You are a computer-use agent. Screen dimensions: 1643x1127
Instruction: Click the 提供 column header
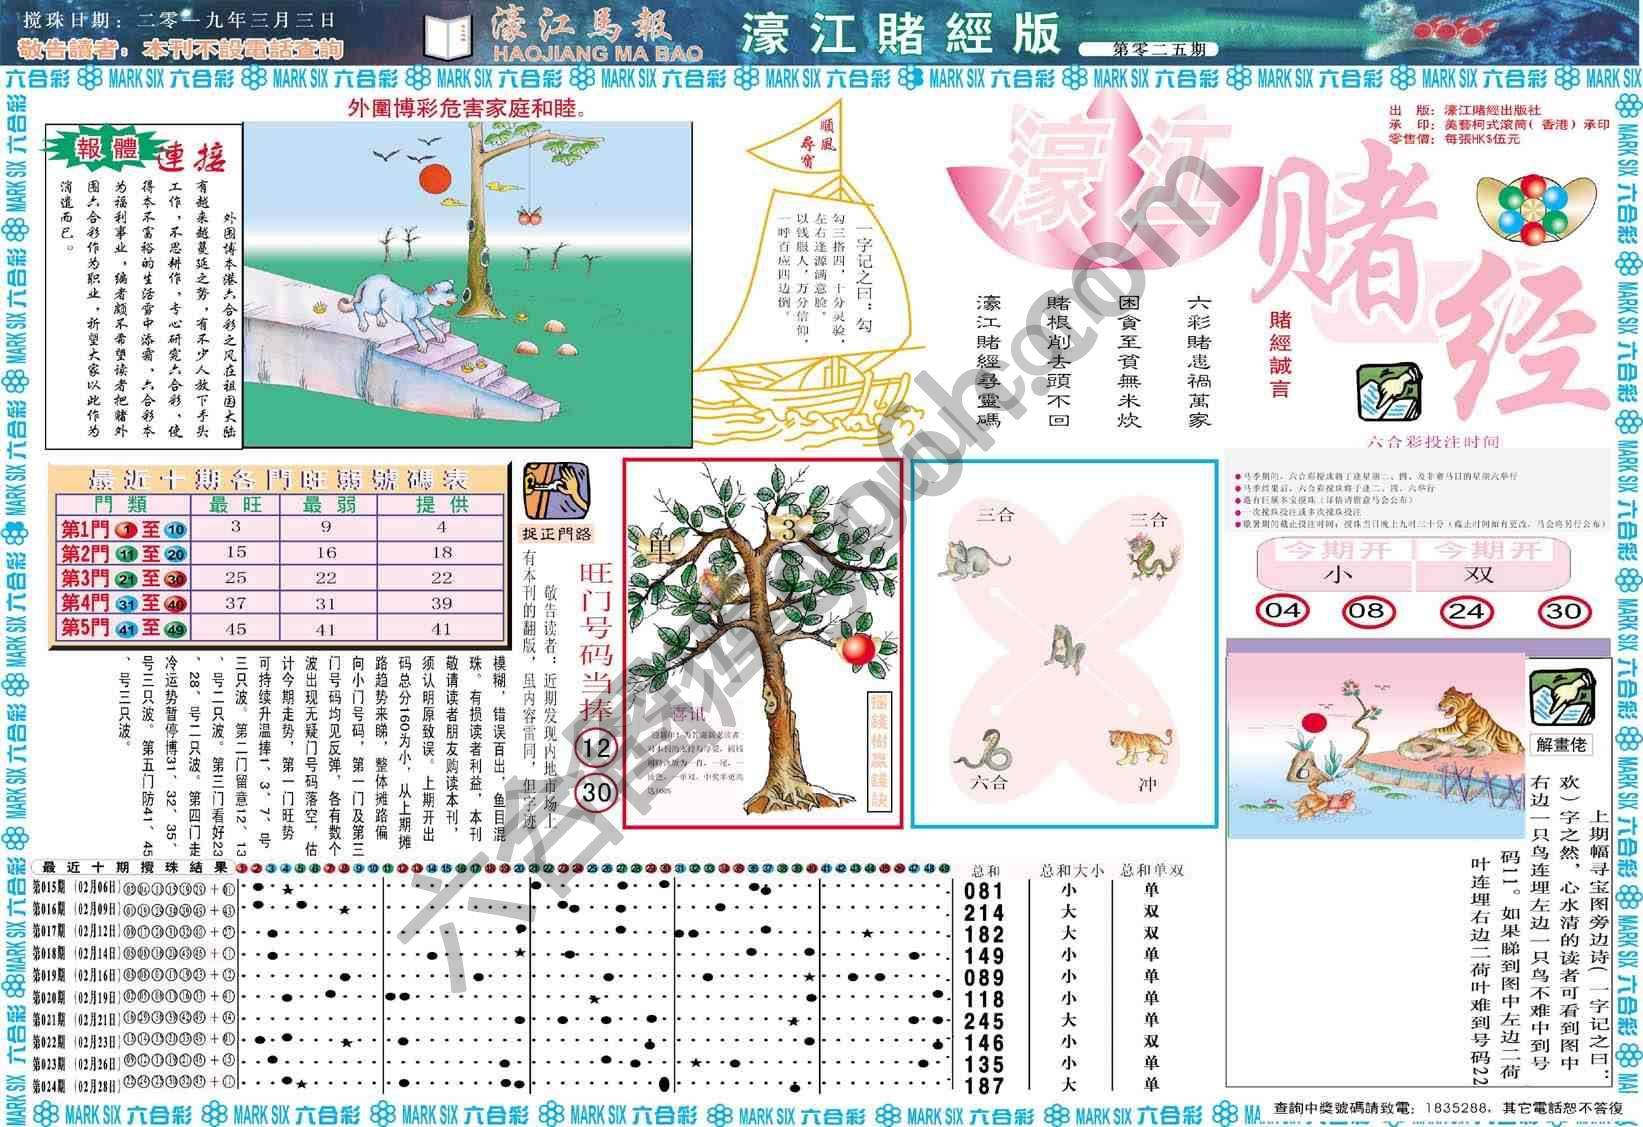[441, 505]
